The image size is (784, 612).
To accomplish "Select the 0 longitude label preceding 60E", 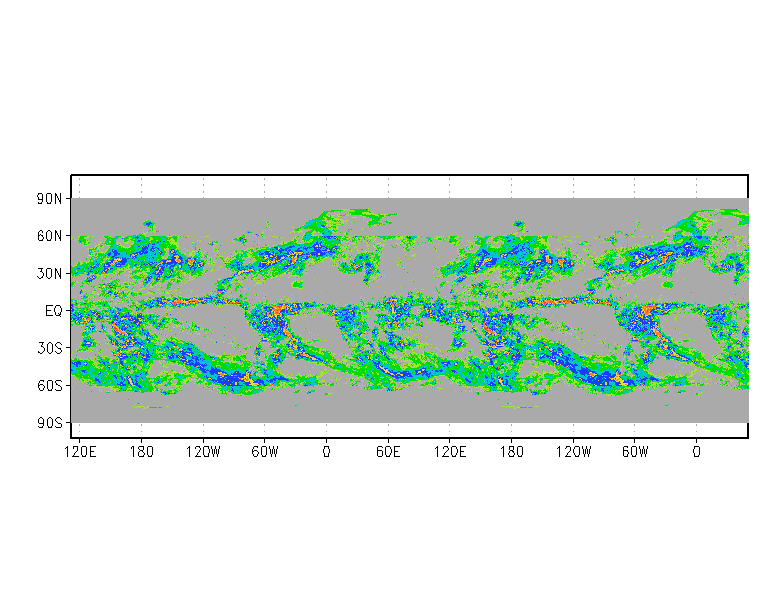I will (326, 452).
